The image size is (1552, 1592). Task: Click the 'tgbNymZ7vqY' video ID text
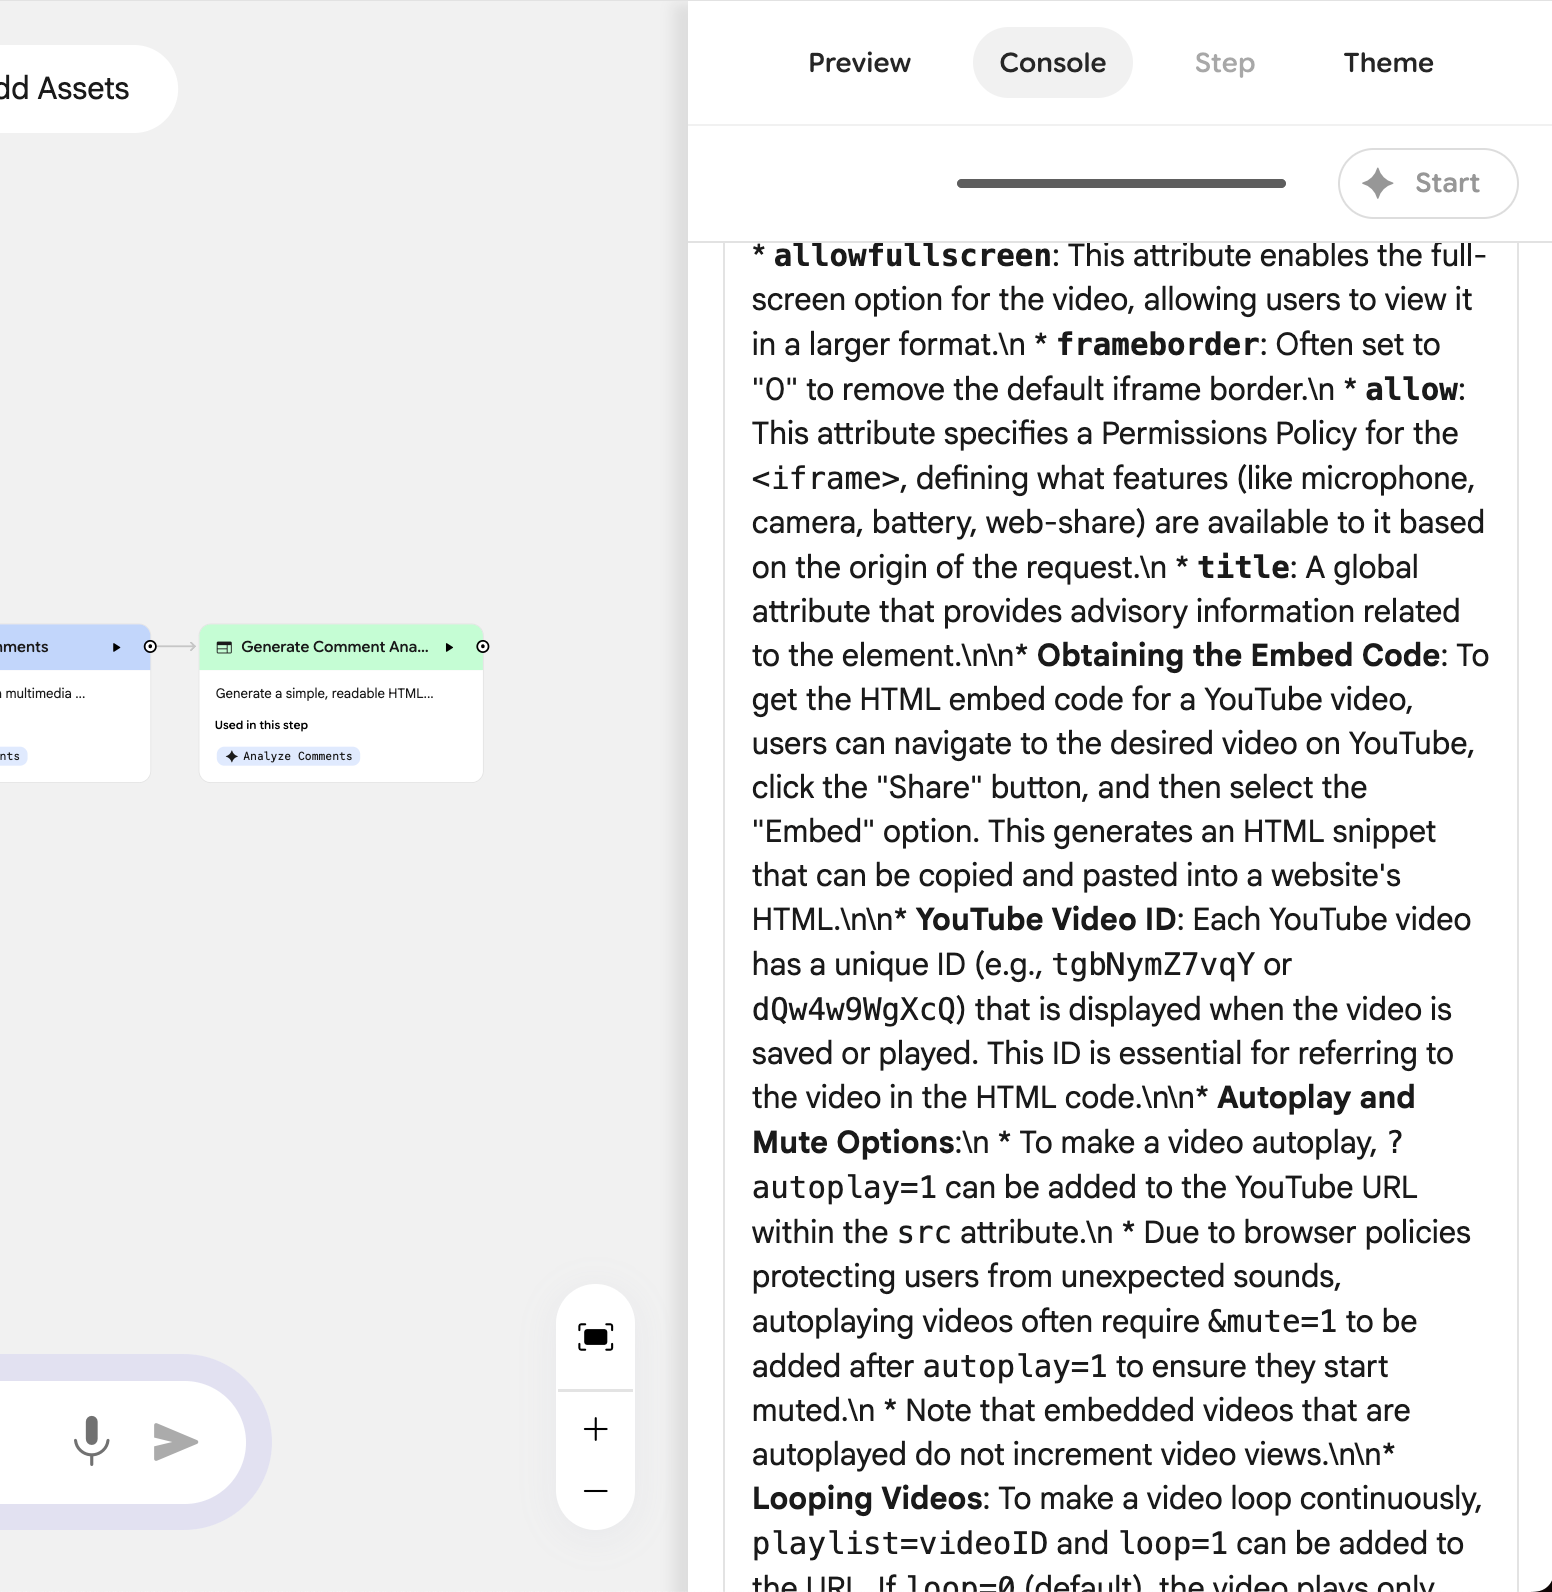pos(1153,964)
